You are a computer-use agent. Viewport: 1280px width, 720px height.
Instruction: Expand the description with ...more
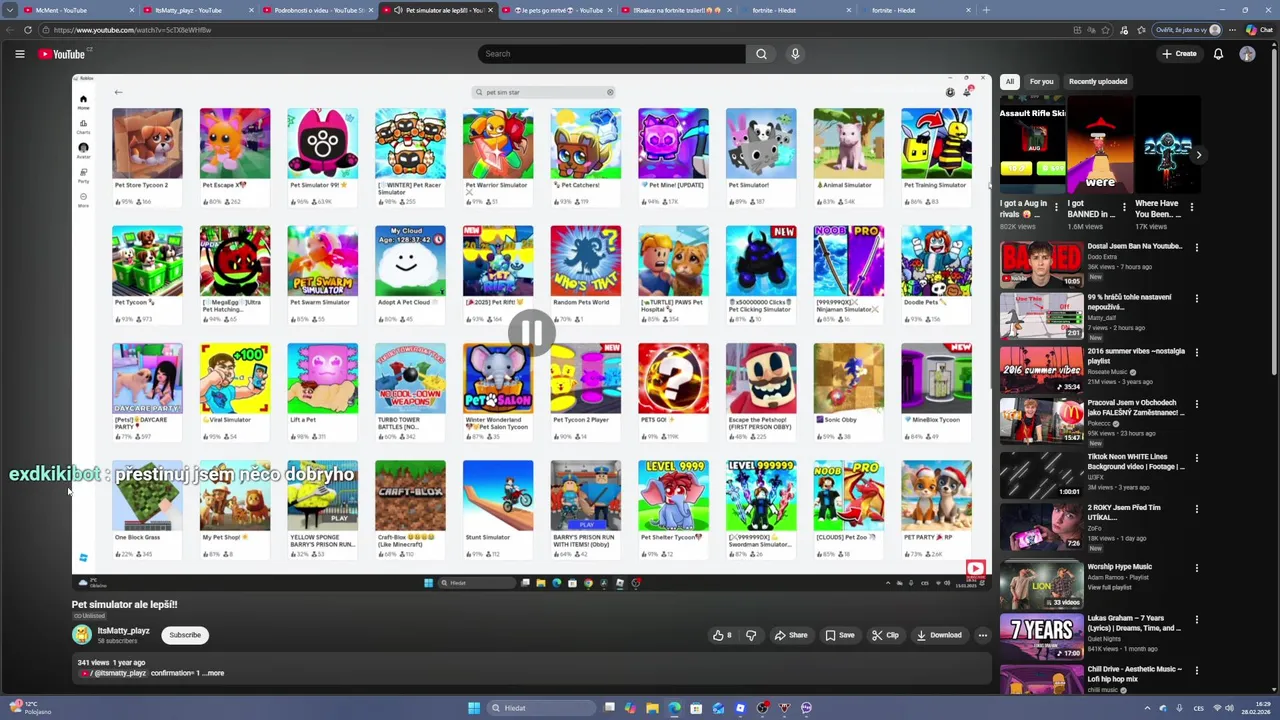214,673
